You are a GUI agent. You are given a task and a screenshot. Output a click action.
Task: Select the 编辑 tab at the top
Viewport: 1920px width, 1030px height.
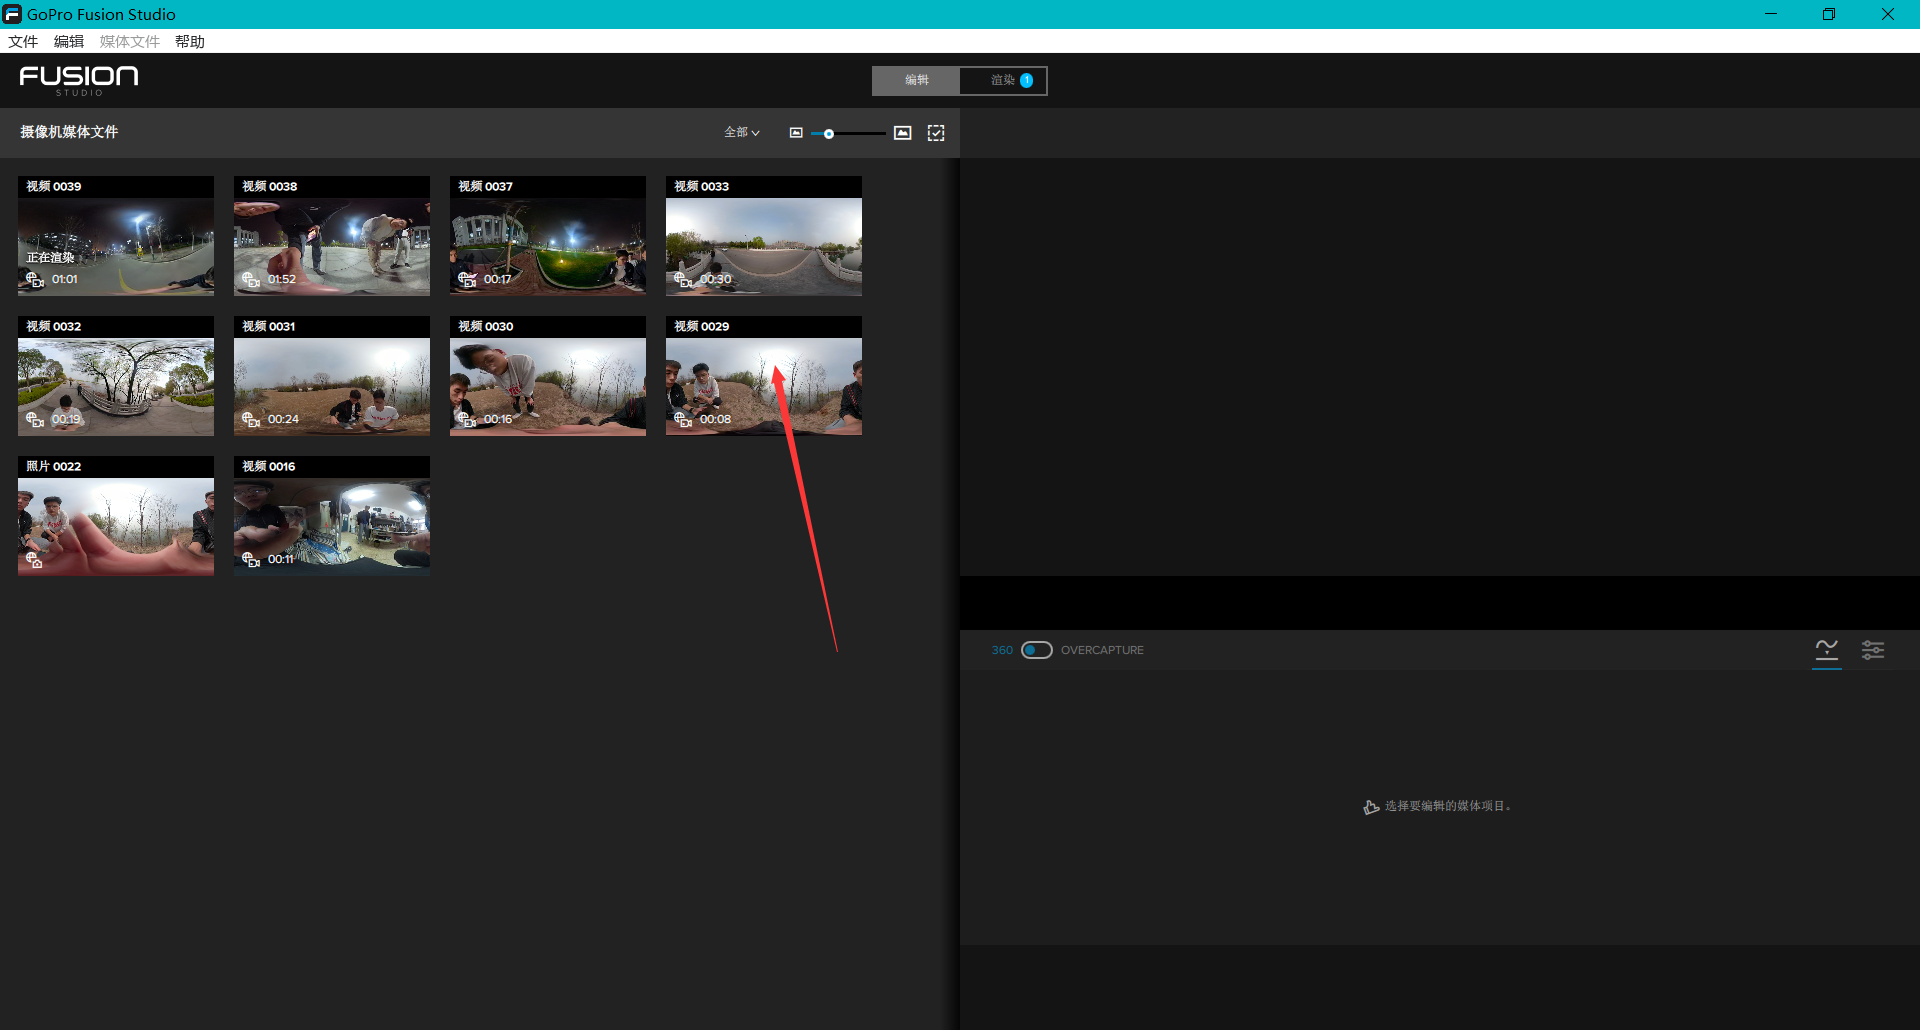[915, 80]
